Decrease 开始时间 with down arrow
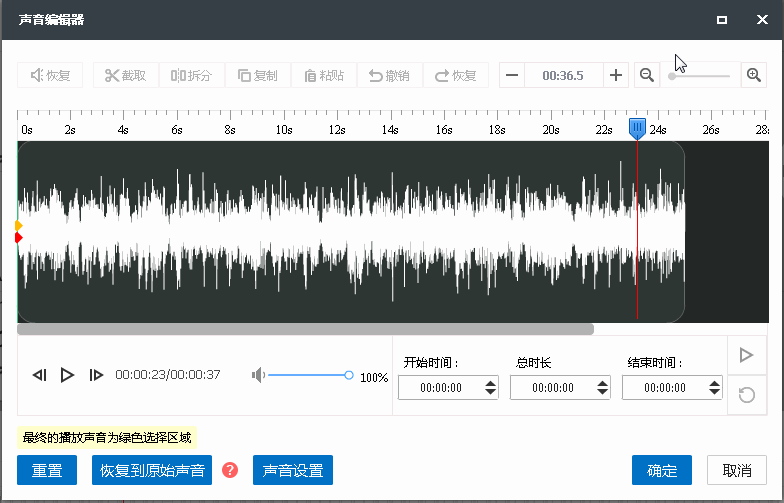The width and height of the screenshot is (784, 503). [x=491, y=392]
